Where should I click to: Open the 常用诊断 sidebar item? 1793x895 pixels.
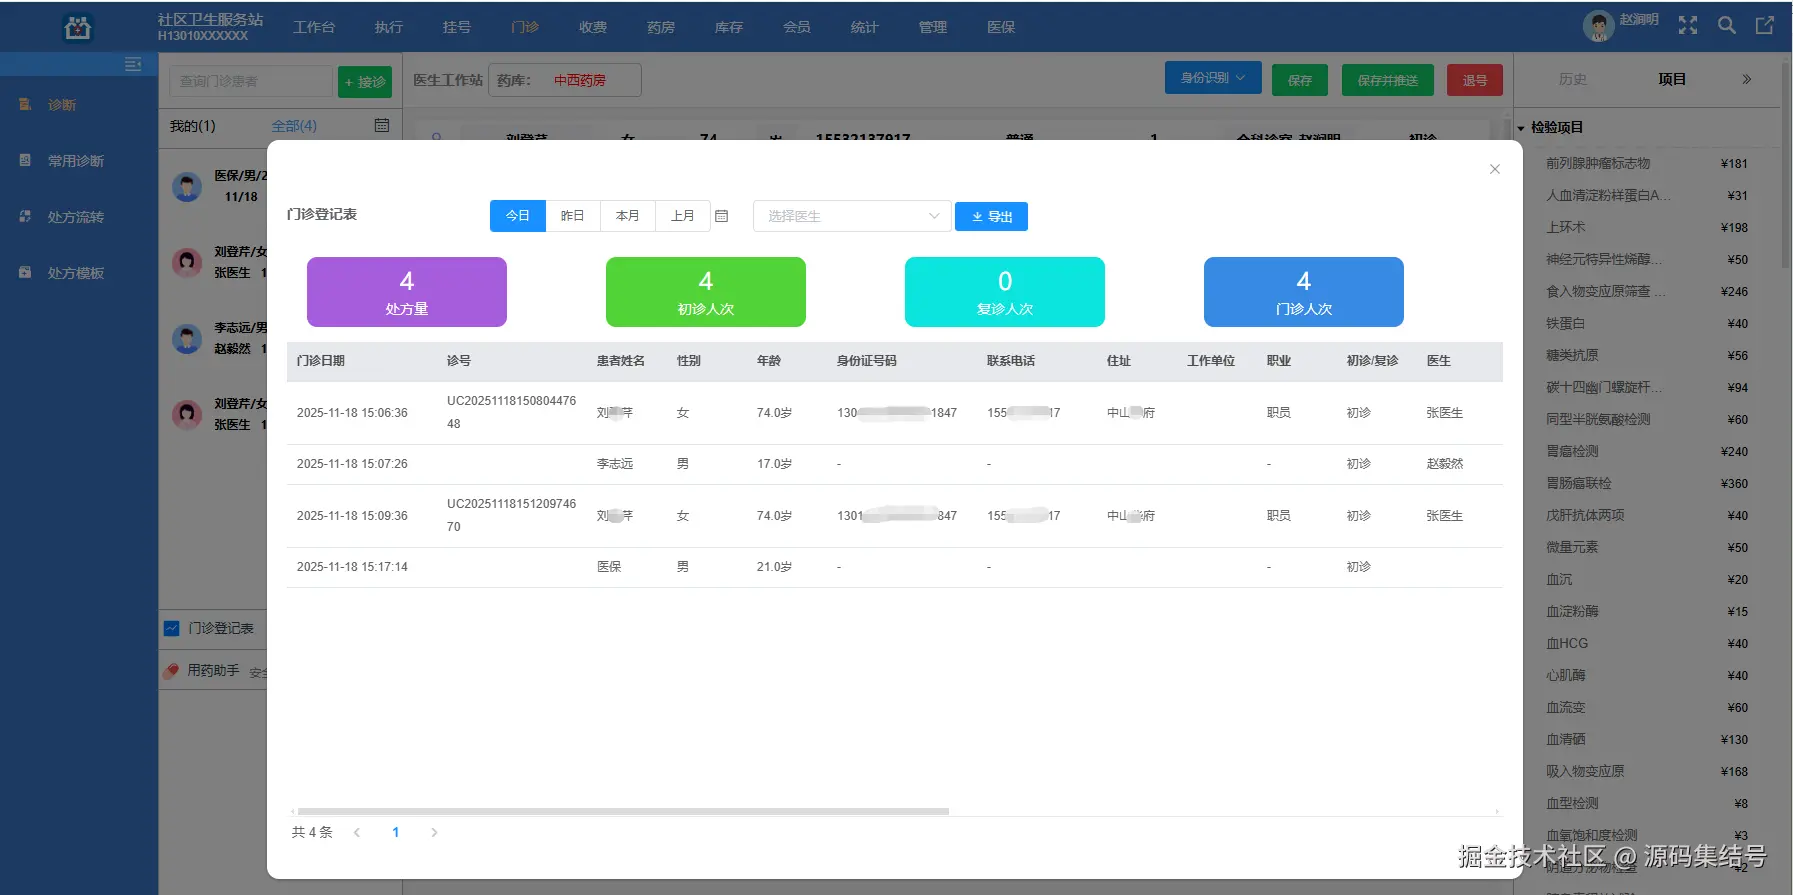[x=76, y=161]
